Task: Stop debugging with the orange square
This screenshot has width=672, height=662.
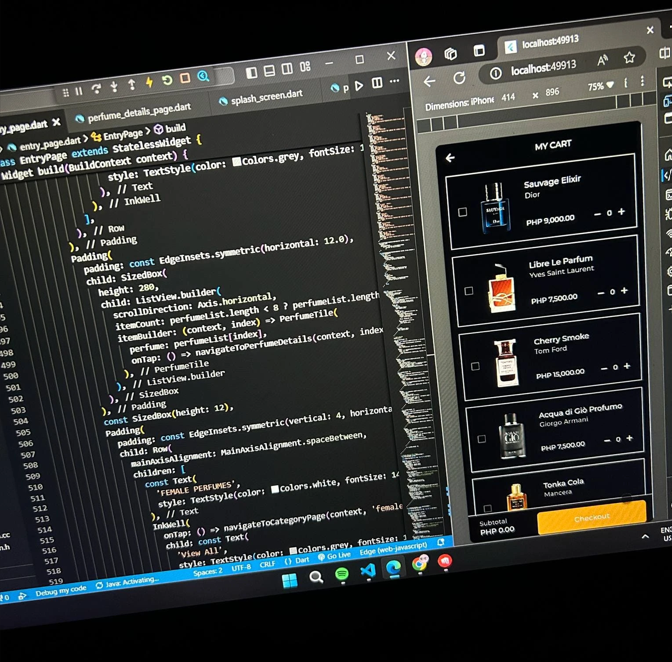Action: click(185, 78)
